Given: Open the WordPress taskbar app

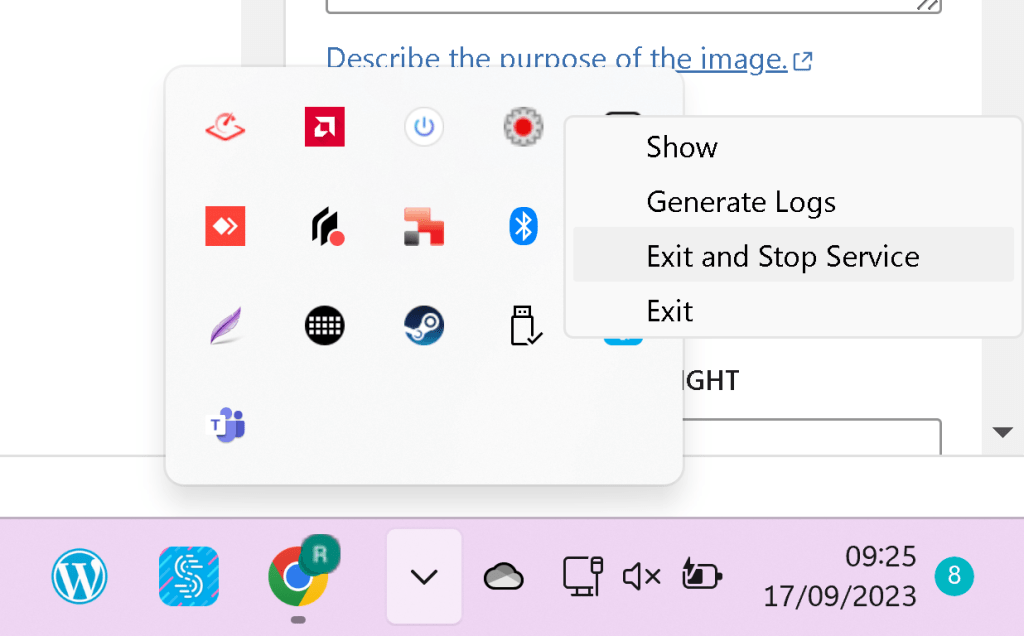Looking at the screenshot, I should click(x=80, y=577).
